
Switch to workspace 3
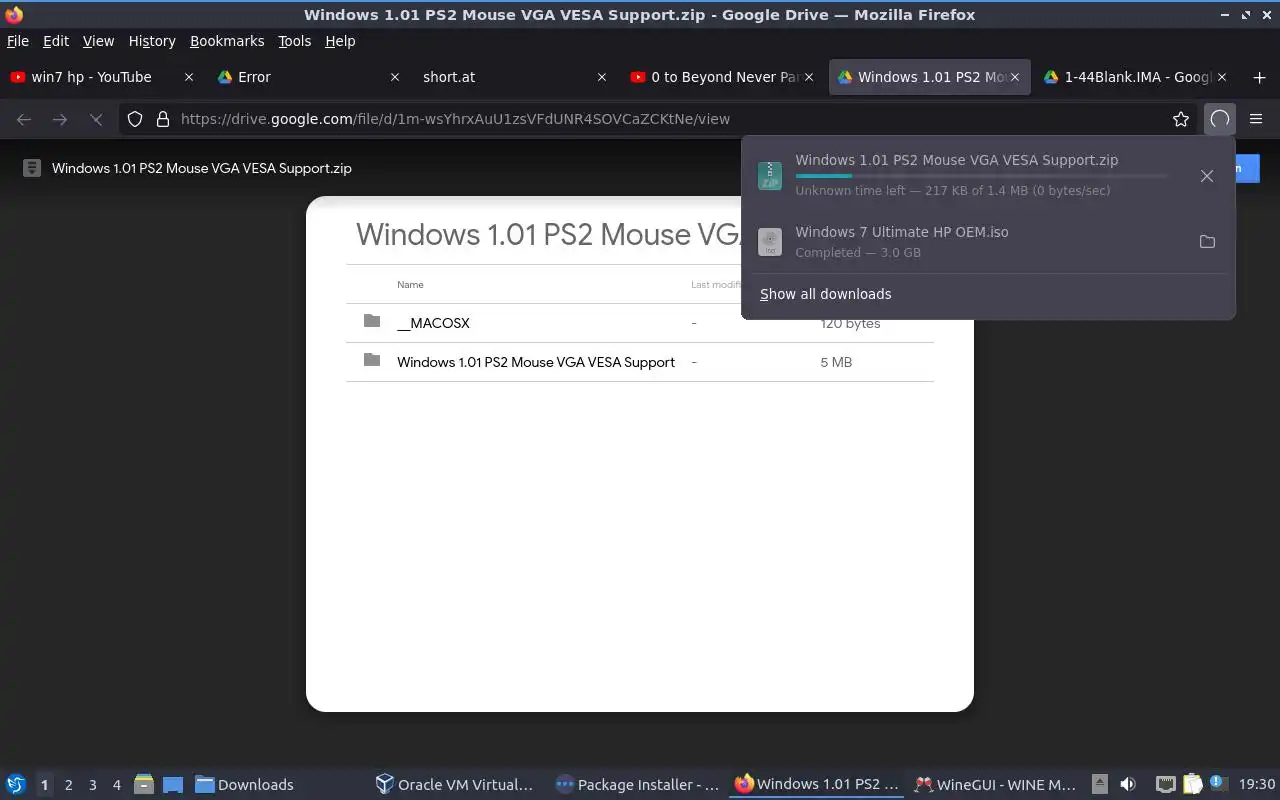(92, 785)
